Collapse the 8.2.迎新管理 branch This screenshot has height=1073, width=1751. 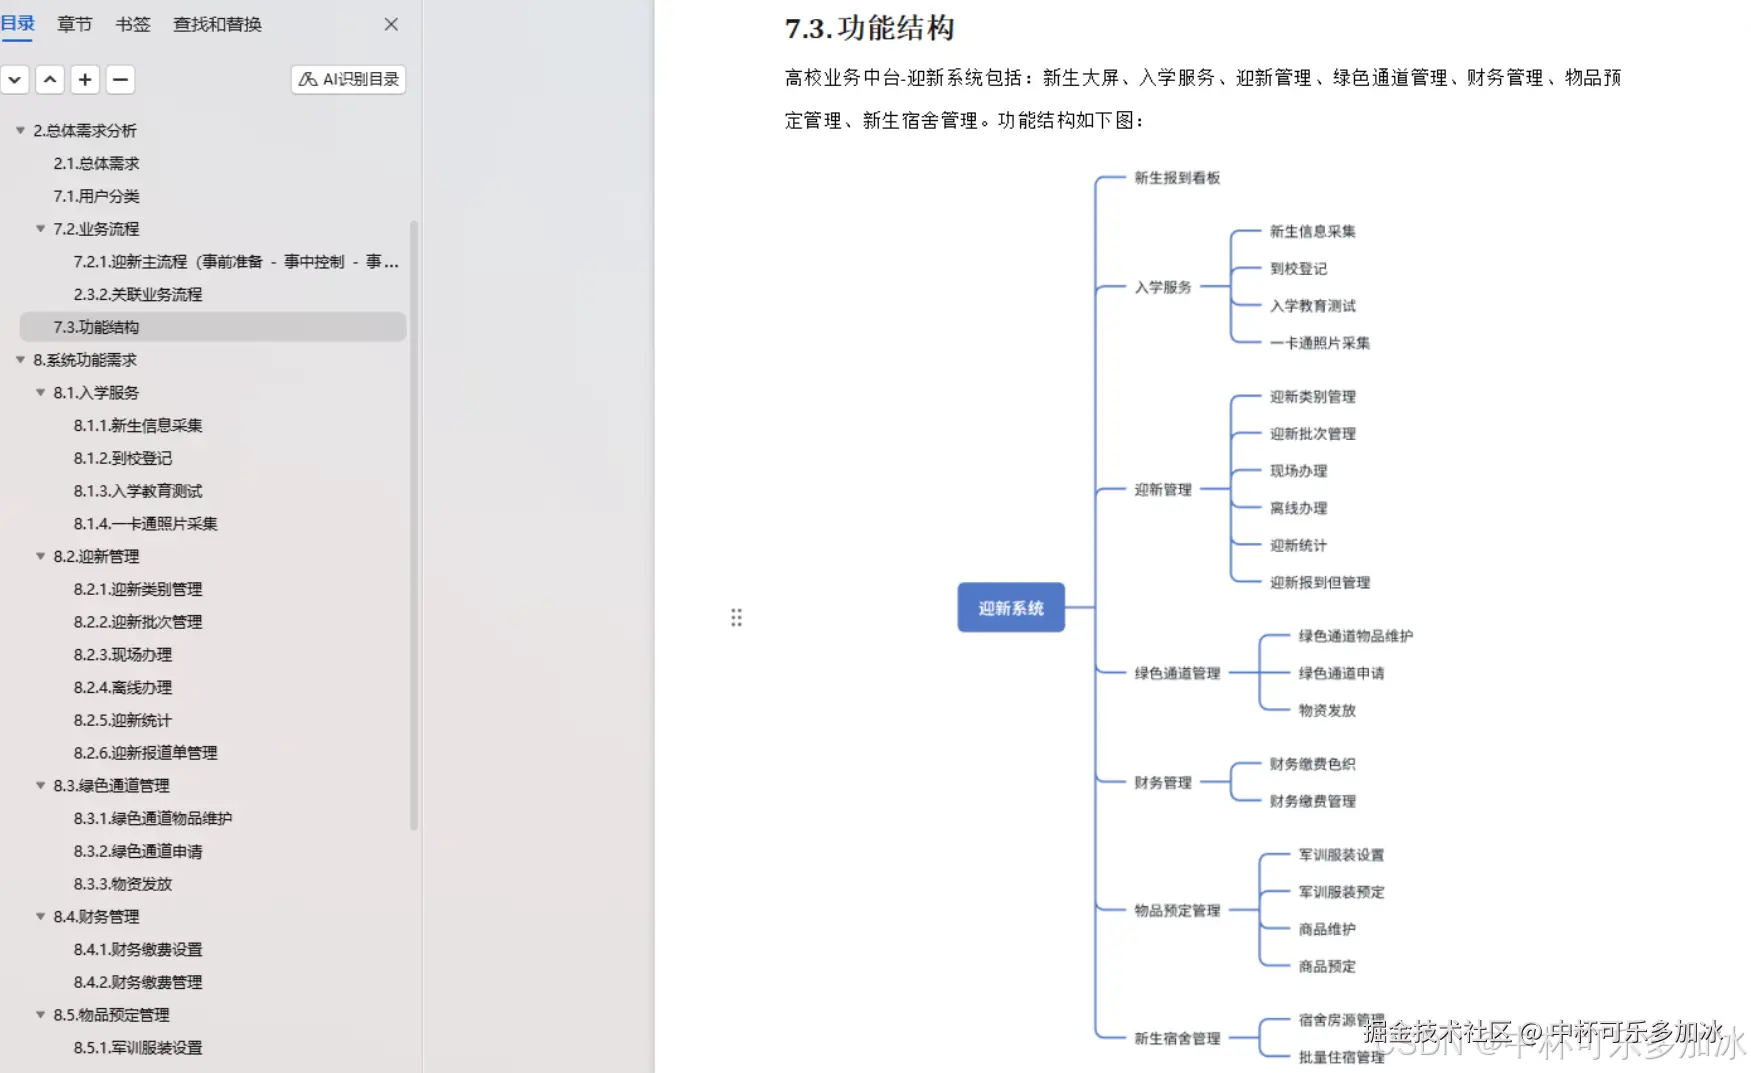tap(39, 556)
